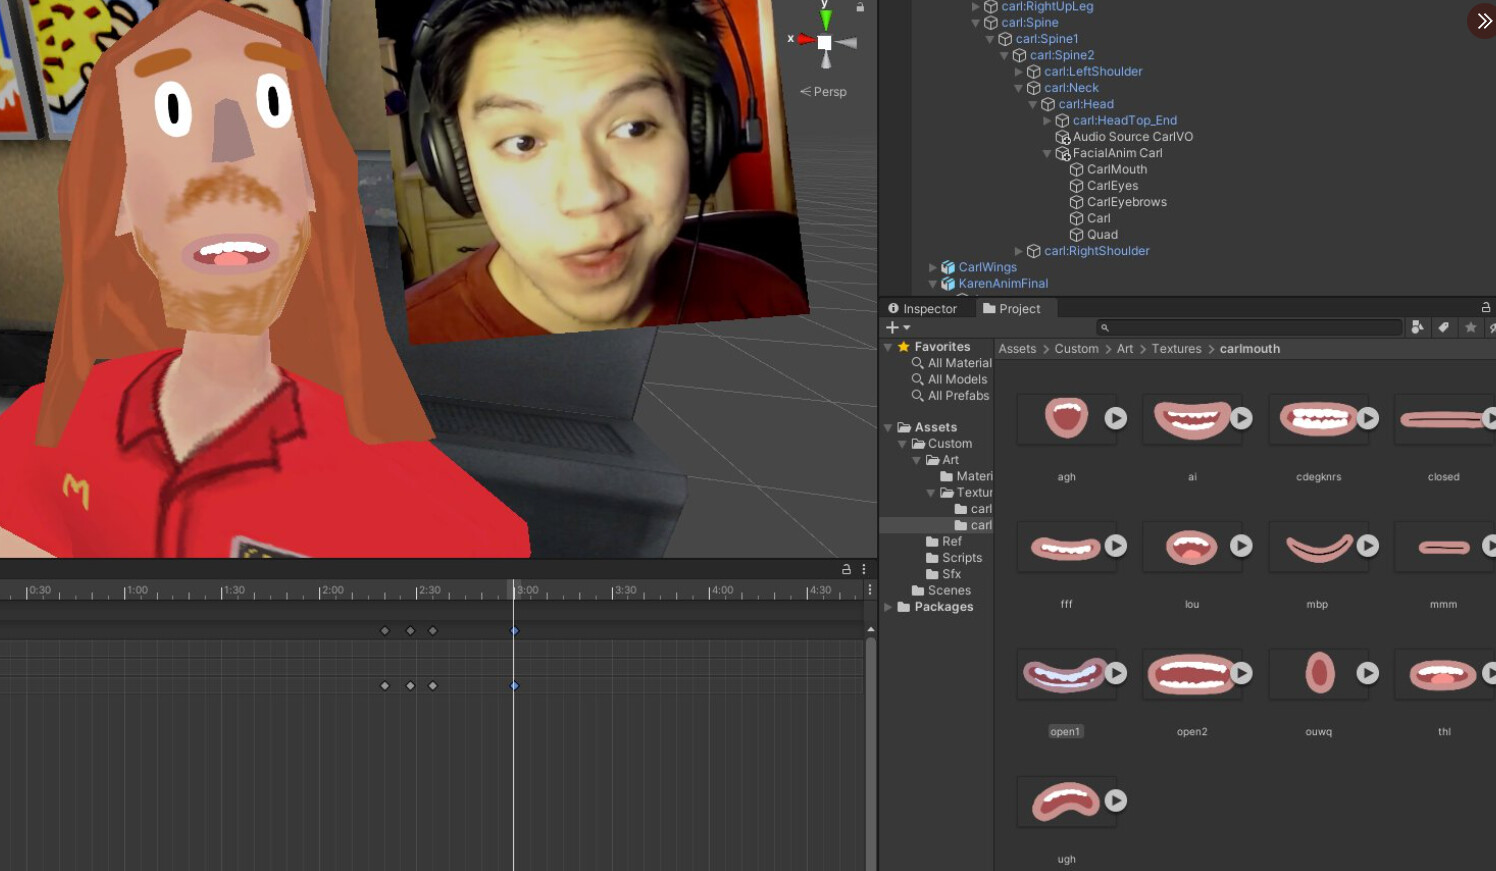Expand the carl:HeadTop_End node

(1047, 120)
